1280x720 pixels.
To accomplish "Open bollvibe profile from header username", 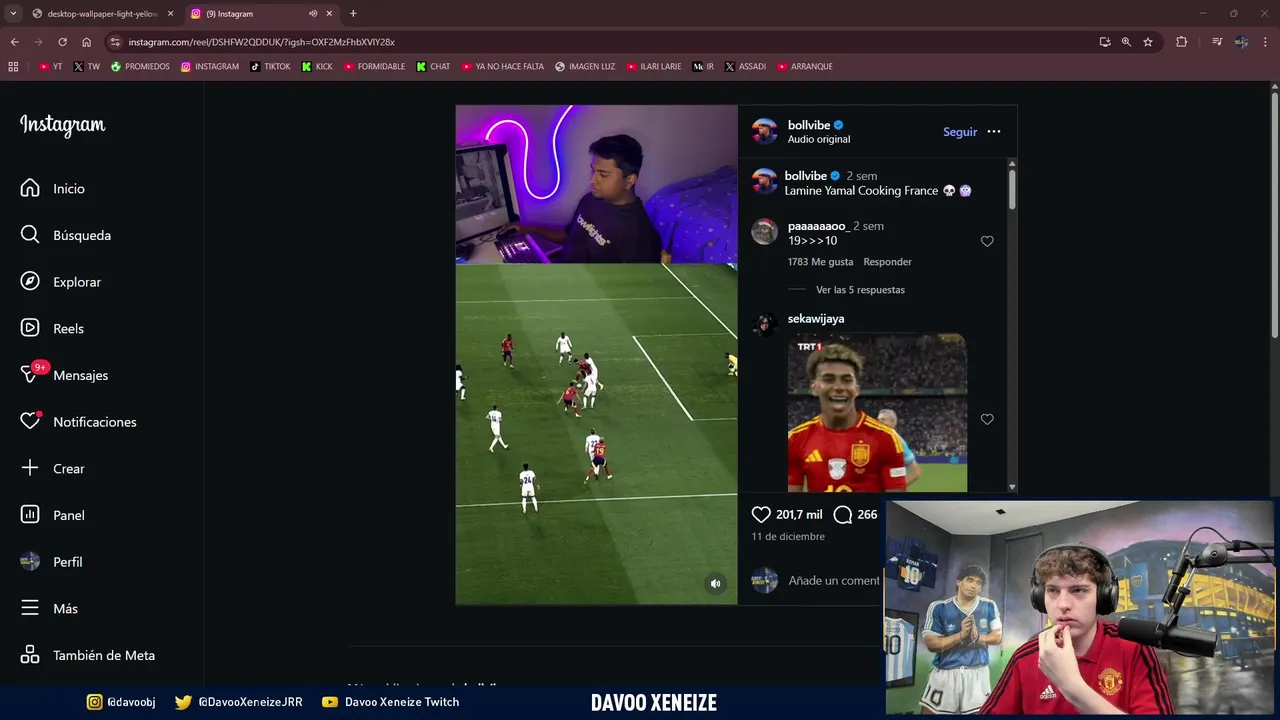I will tap(809, 125).
